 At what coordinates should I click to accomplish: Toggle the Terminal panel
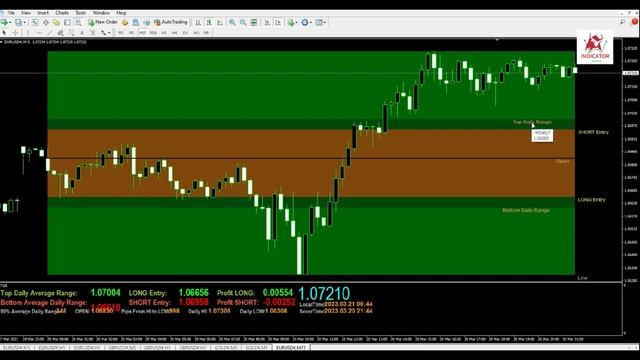click(67, 22)
